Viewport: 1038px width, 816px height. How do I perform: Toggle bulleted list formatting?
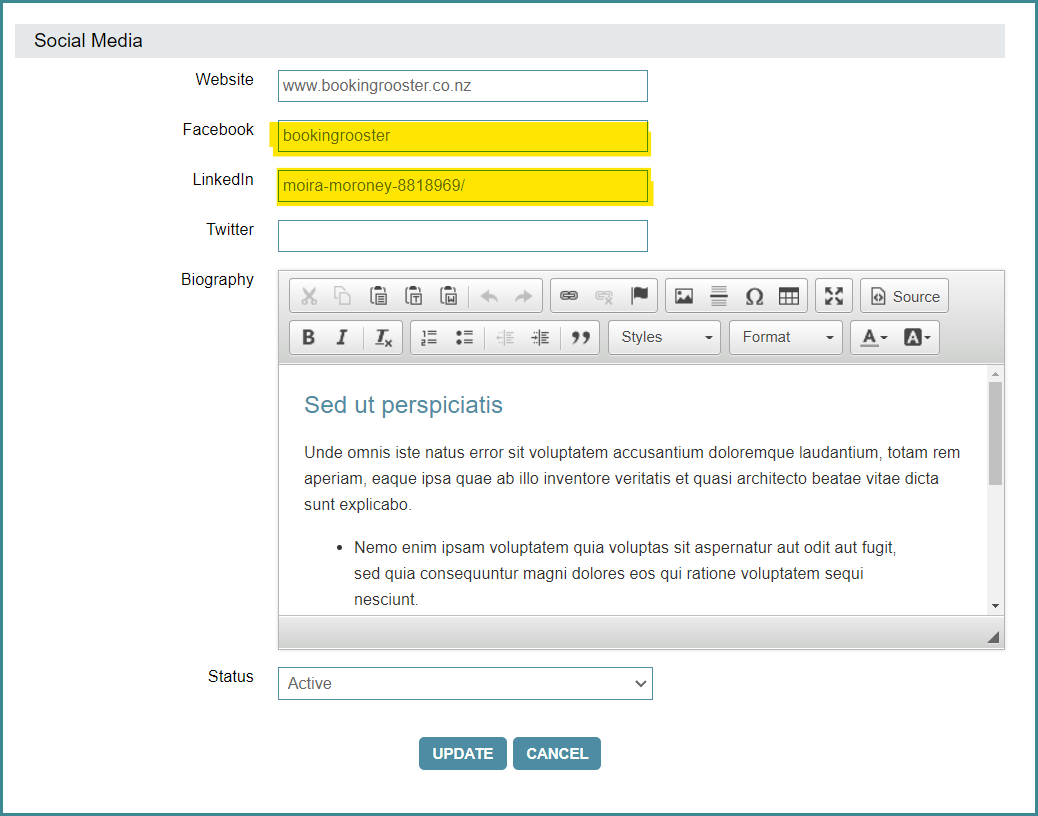tap(464, 338)
